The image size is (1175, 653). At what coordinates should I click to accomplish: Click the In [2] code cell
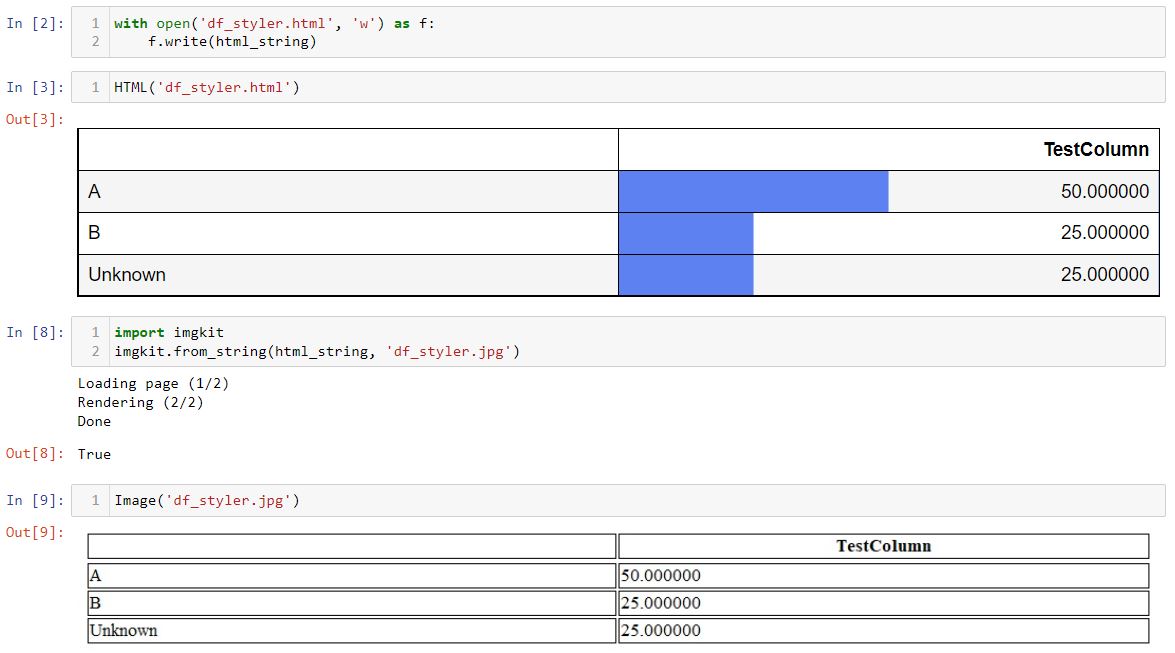(618, 32)
